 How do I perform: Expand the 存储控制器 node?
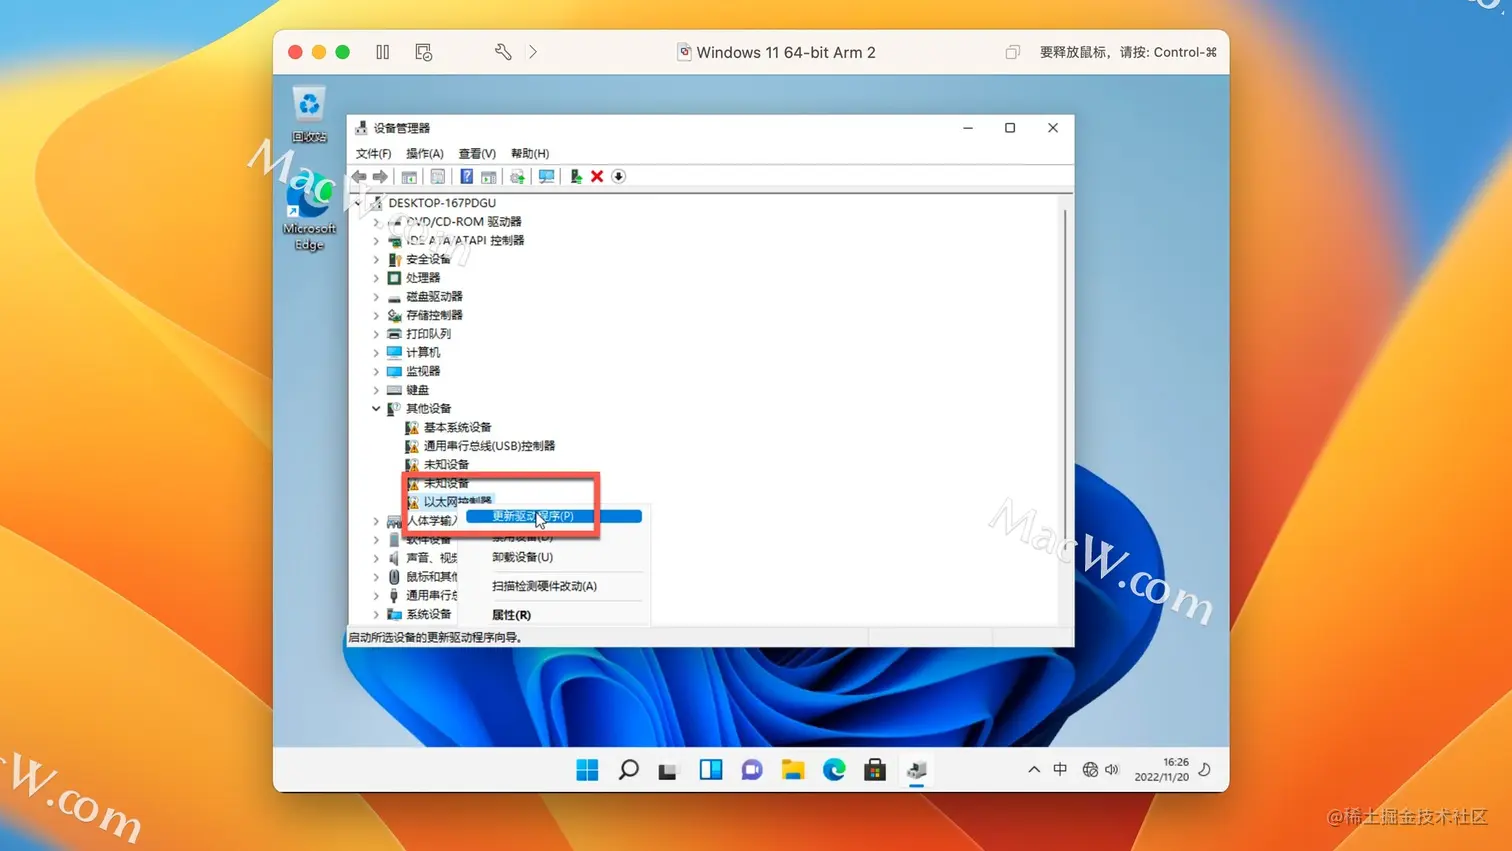376,315
